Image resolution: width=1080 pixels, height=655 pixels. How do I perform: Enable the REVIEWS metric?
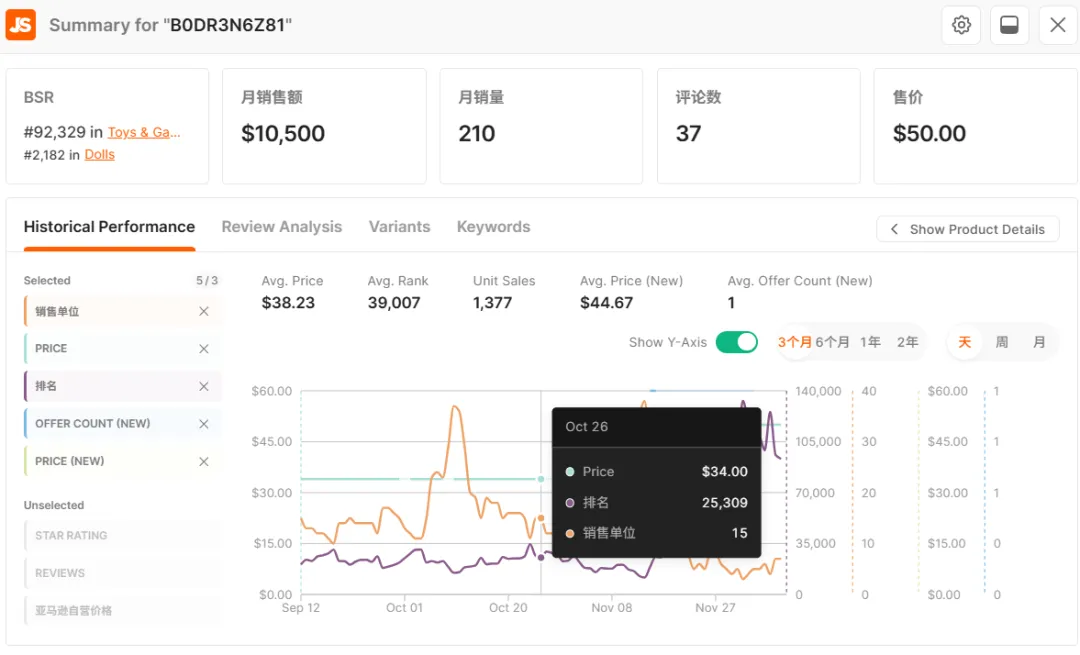(60, 573)
